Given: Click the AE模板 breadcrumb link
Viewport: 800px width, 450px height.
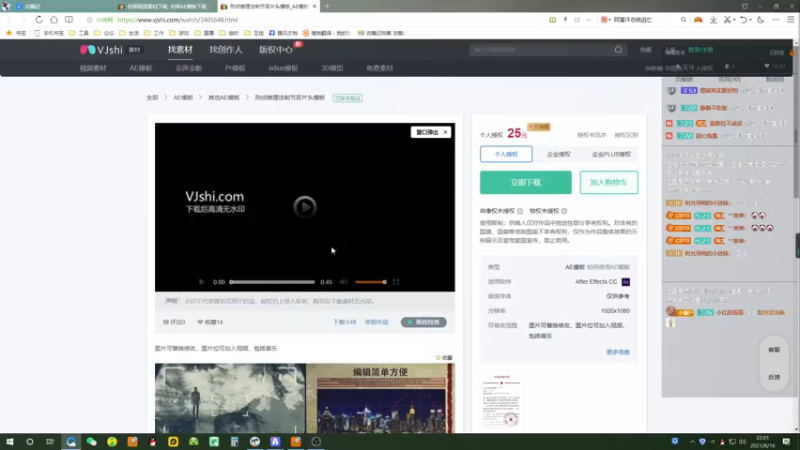Looking at the screenshot, I should (x=183, y=97).
